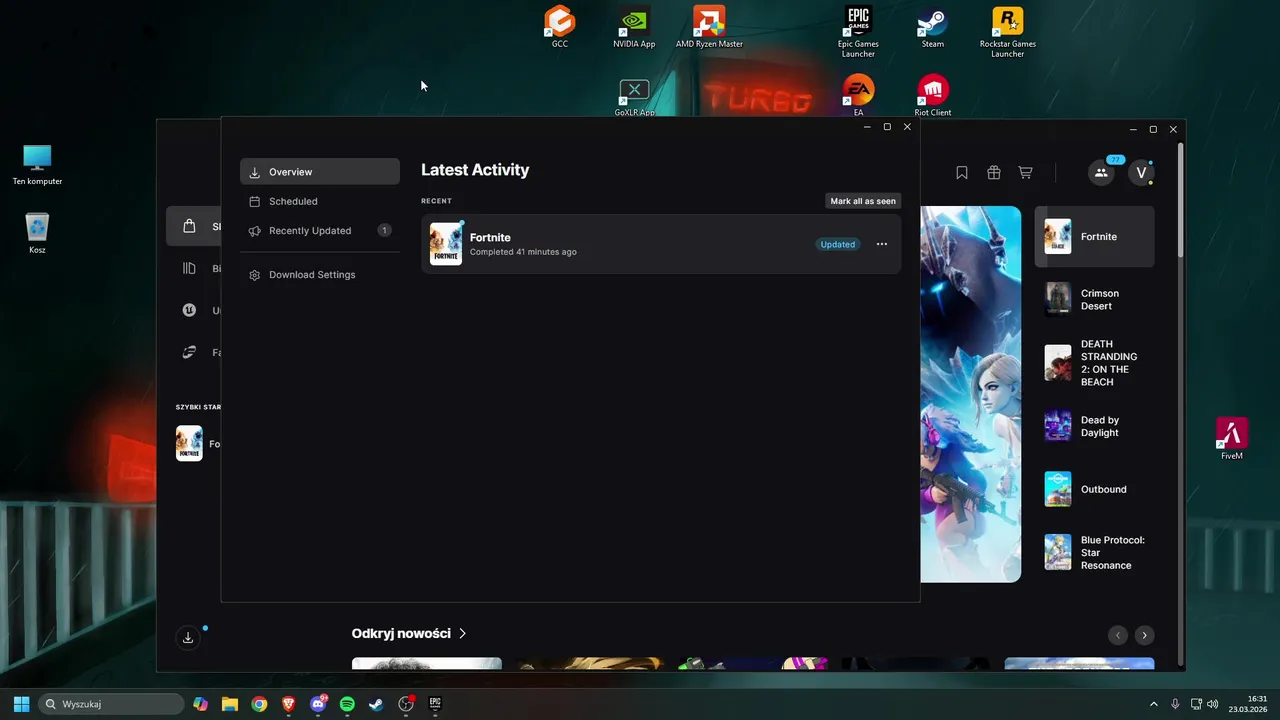The width and height of the screenshot is (1280, 720).
Task: Click the launcher window vertical scrollbar
Action: point(1180,200)
